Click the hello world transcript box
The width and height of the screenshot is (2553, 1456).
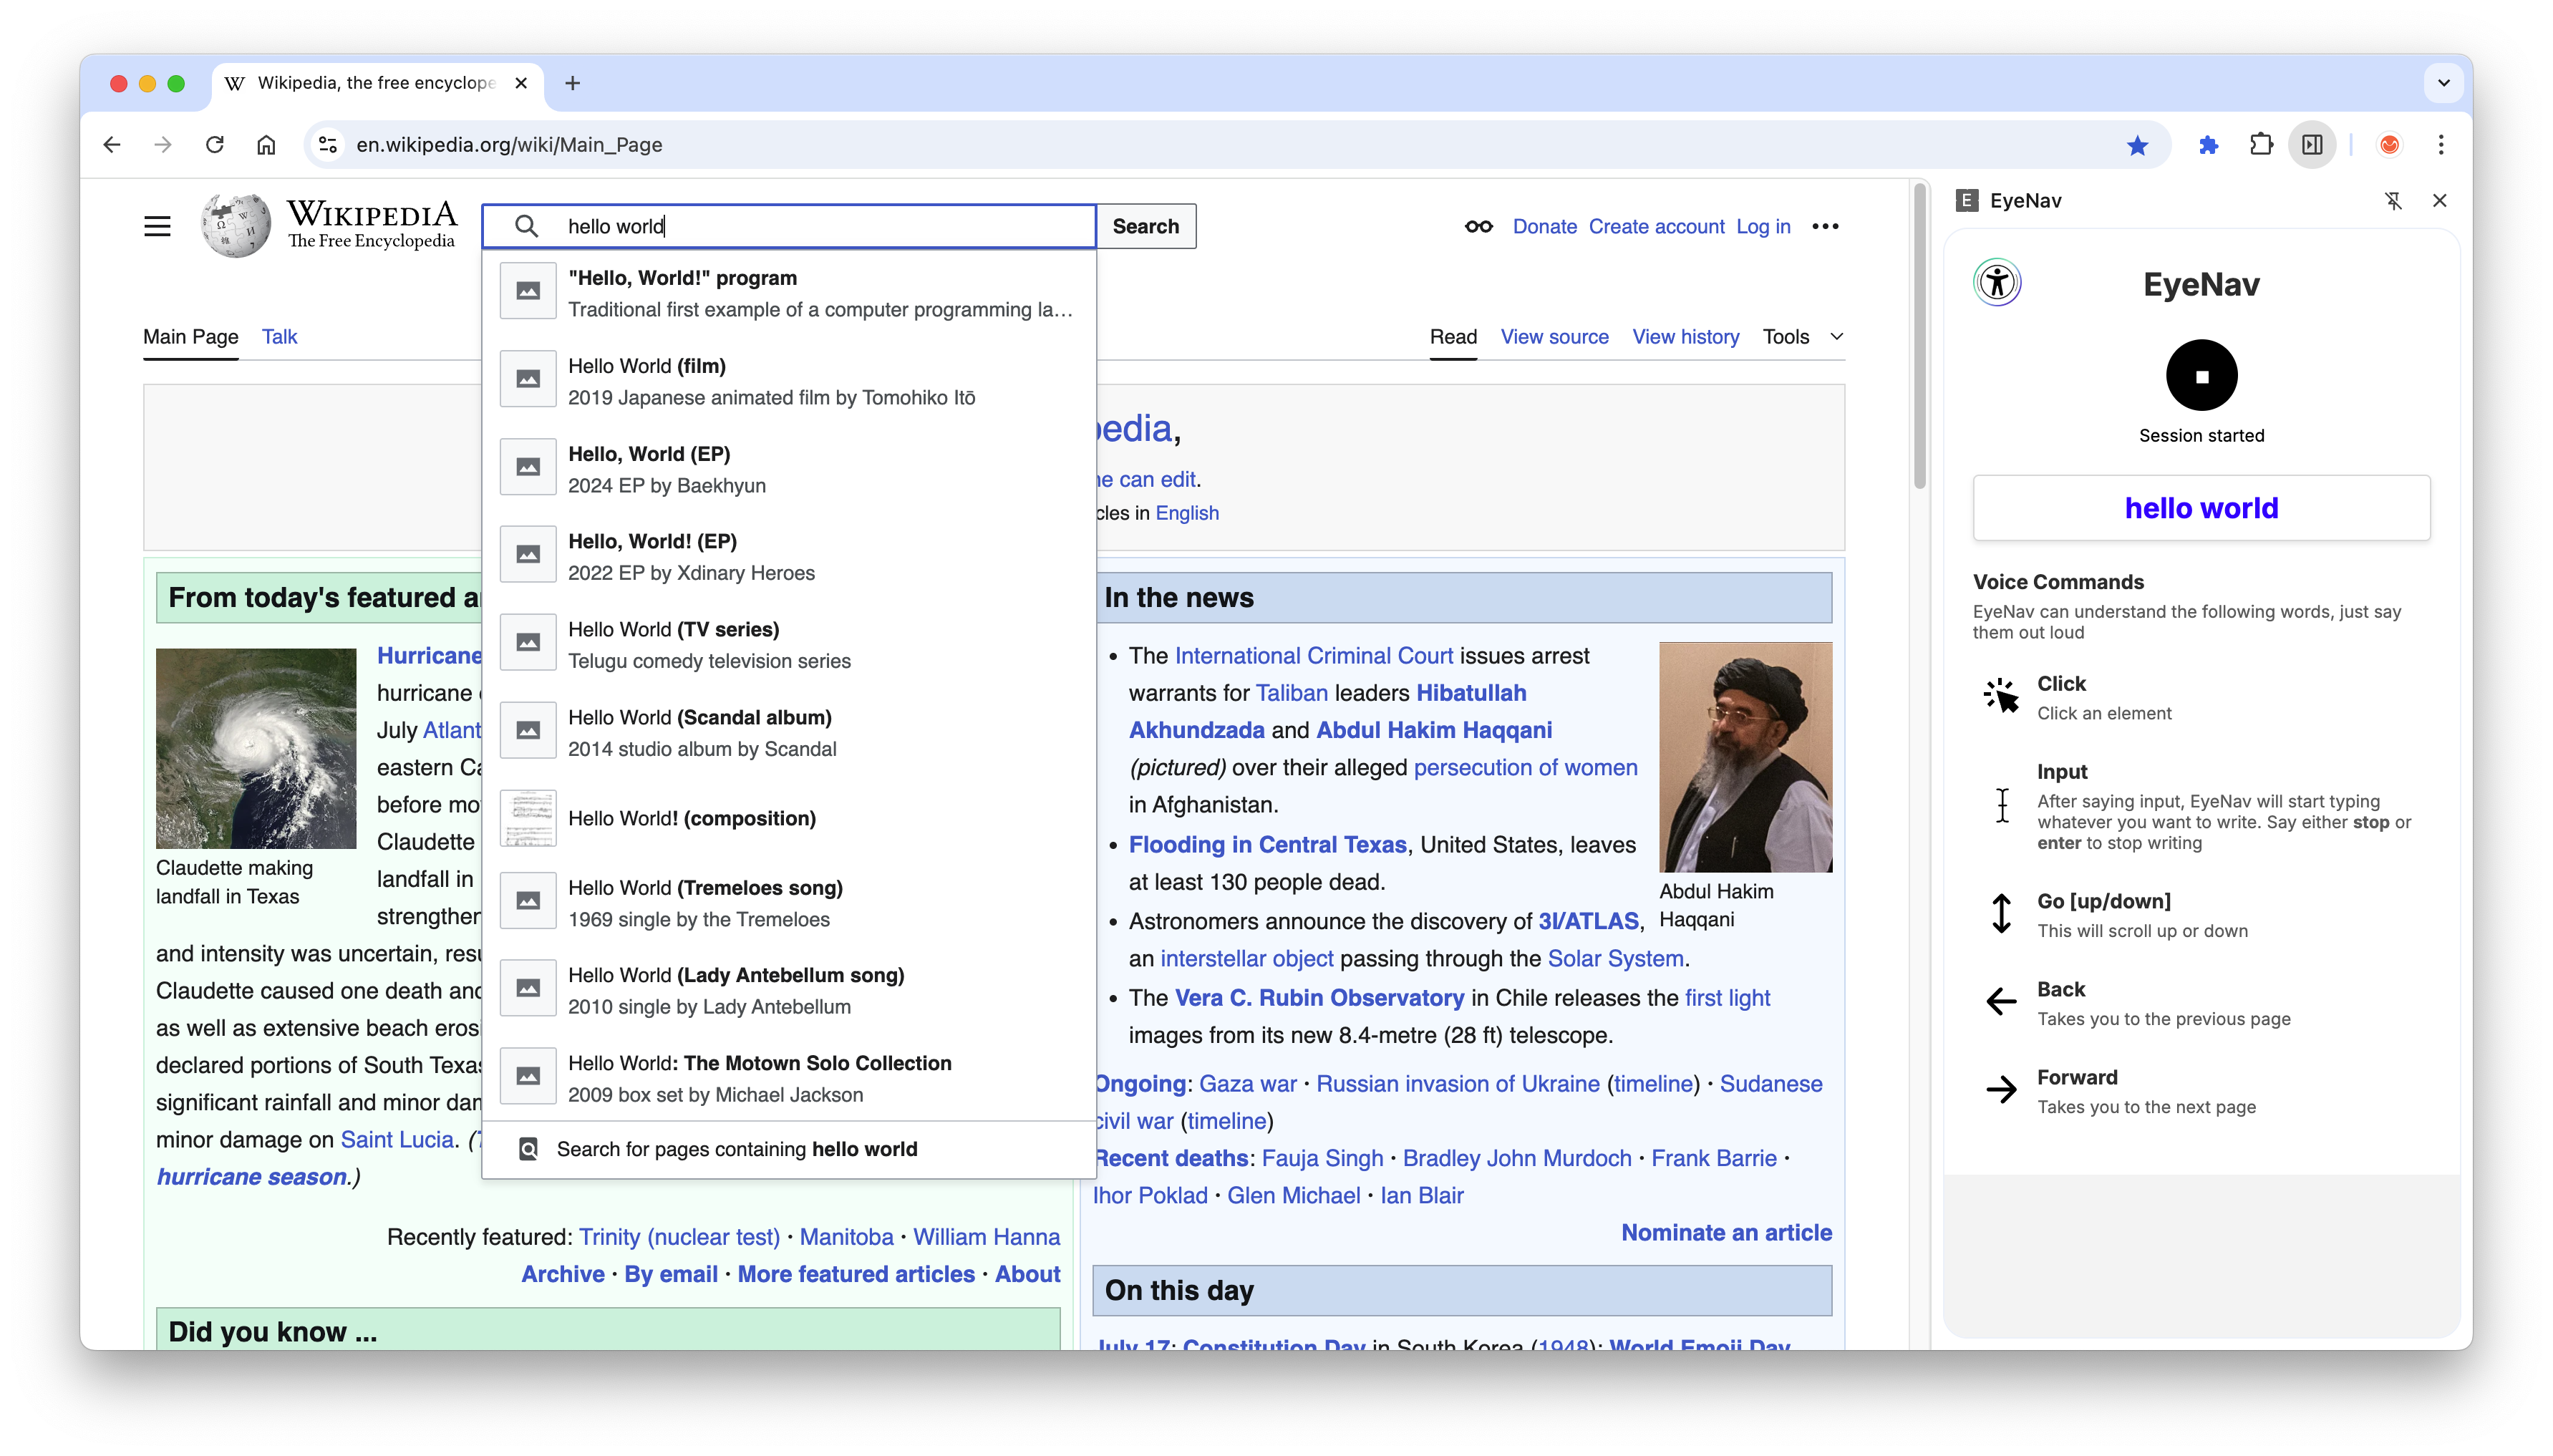click(x=2201, y=508)
